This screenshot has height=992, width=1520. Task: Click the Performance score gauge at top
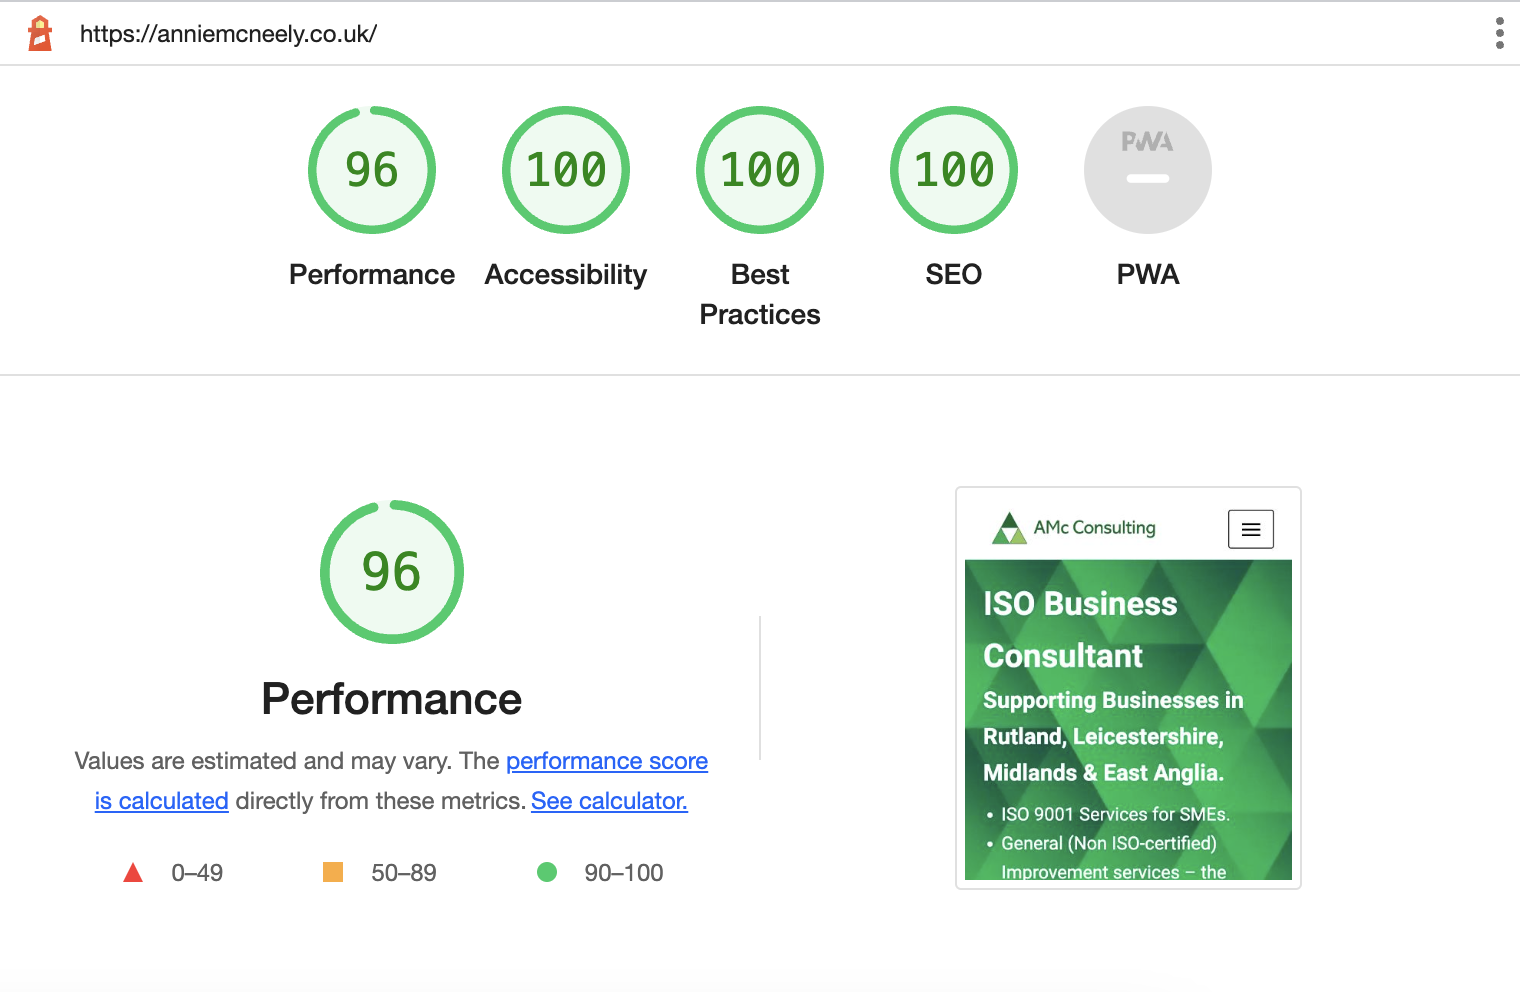[x=372, y=170]
